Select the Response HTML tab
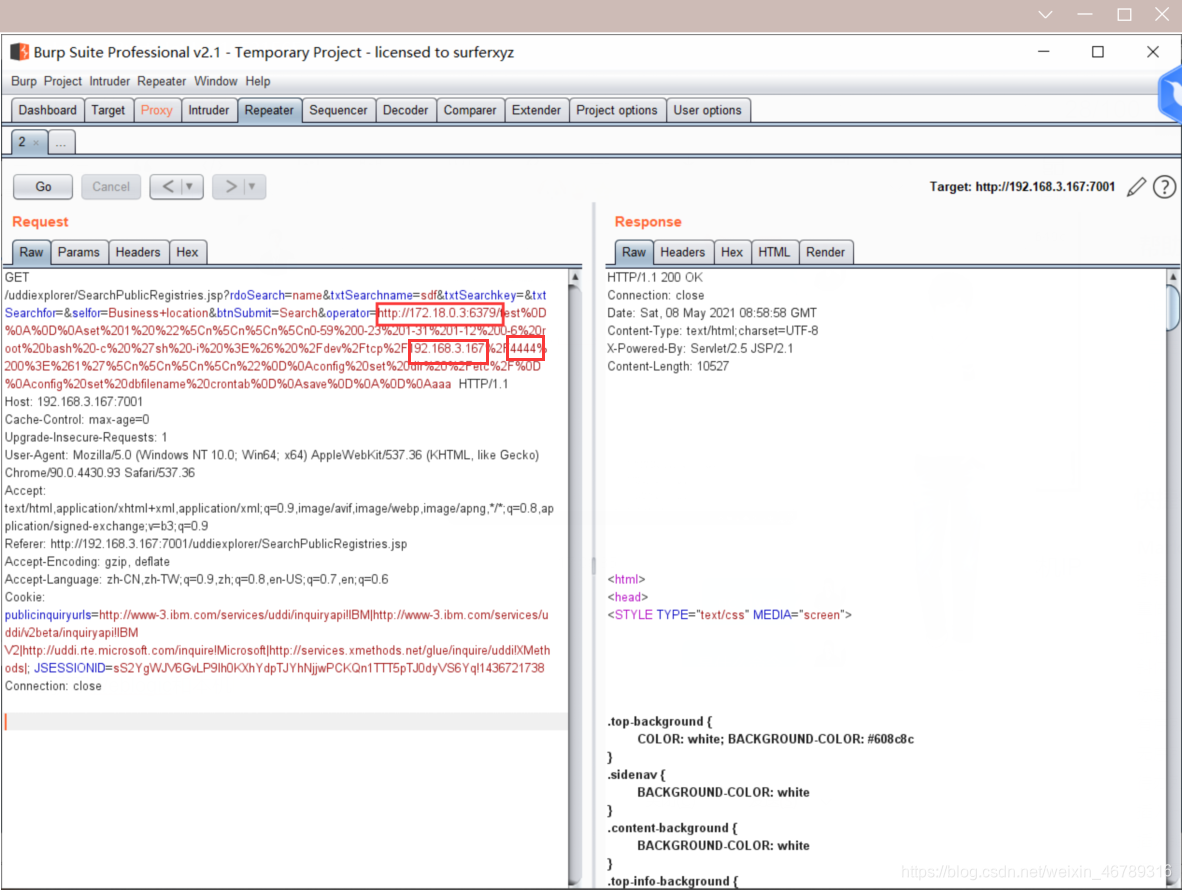The image size is (1182, 890). click(774, 252)
